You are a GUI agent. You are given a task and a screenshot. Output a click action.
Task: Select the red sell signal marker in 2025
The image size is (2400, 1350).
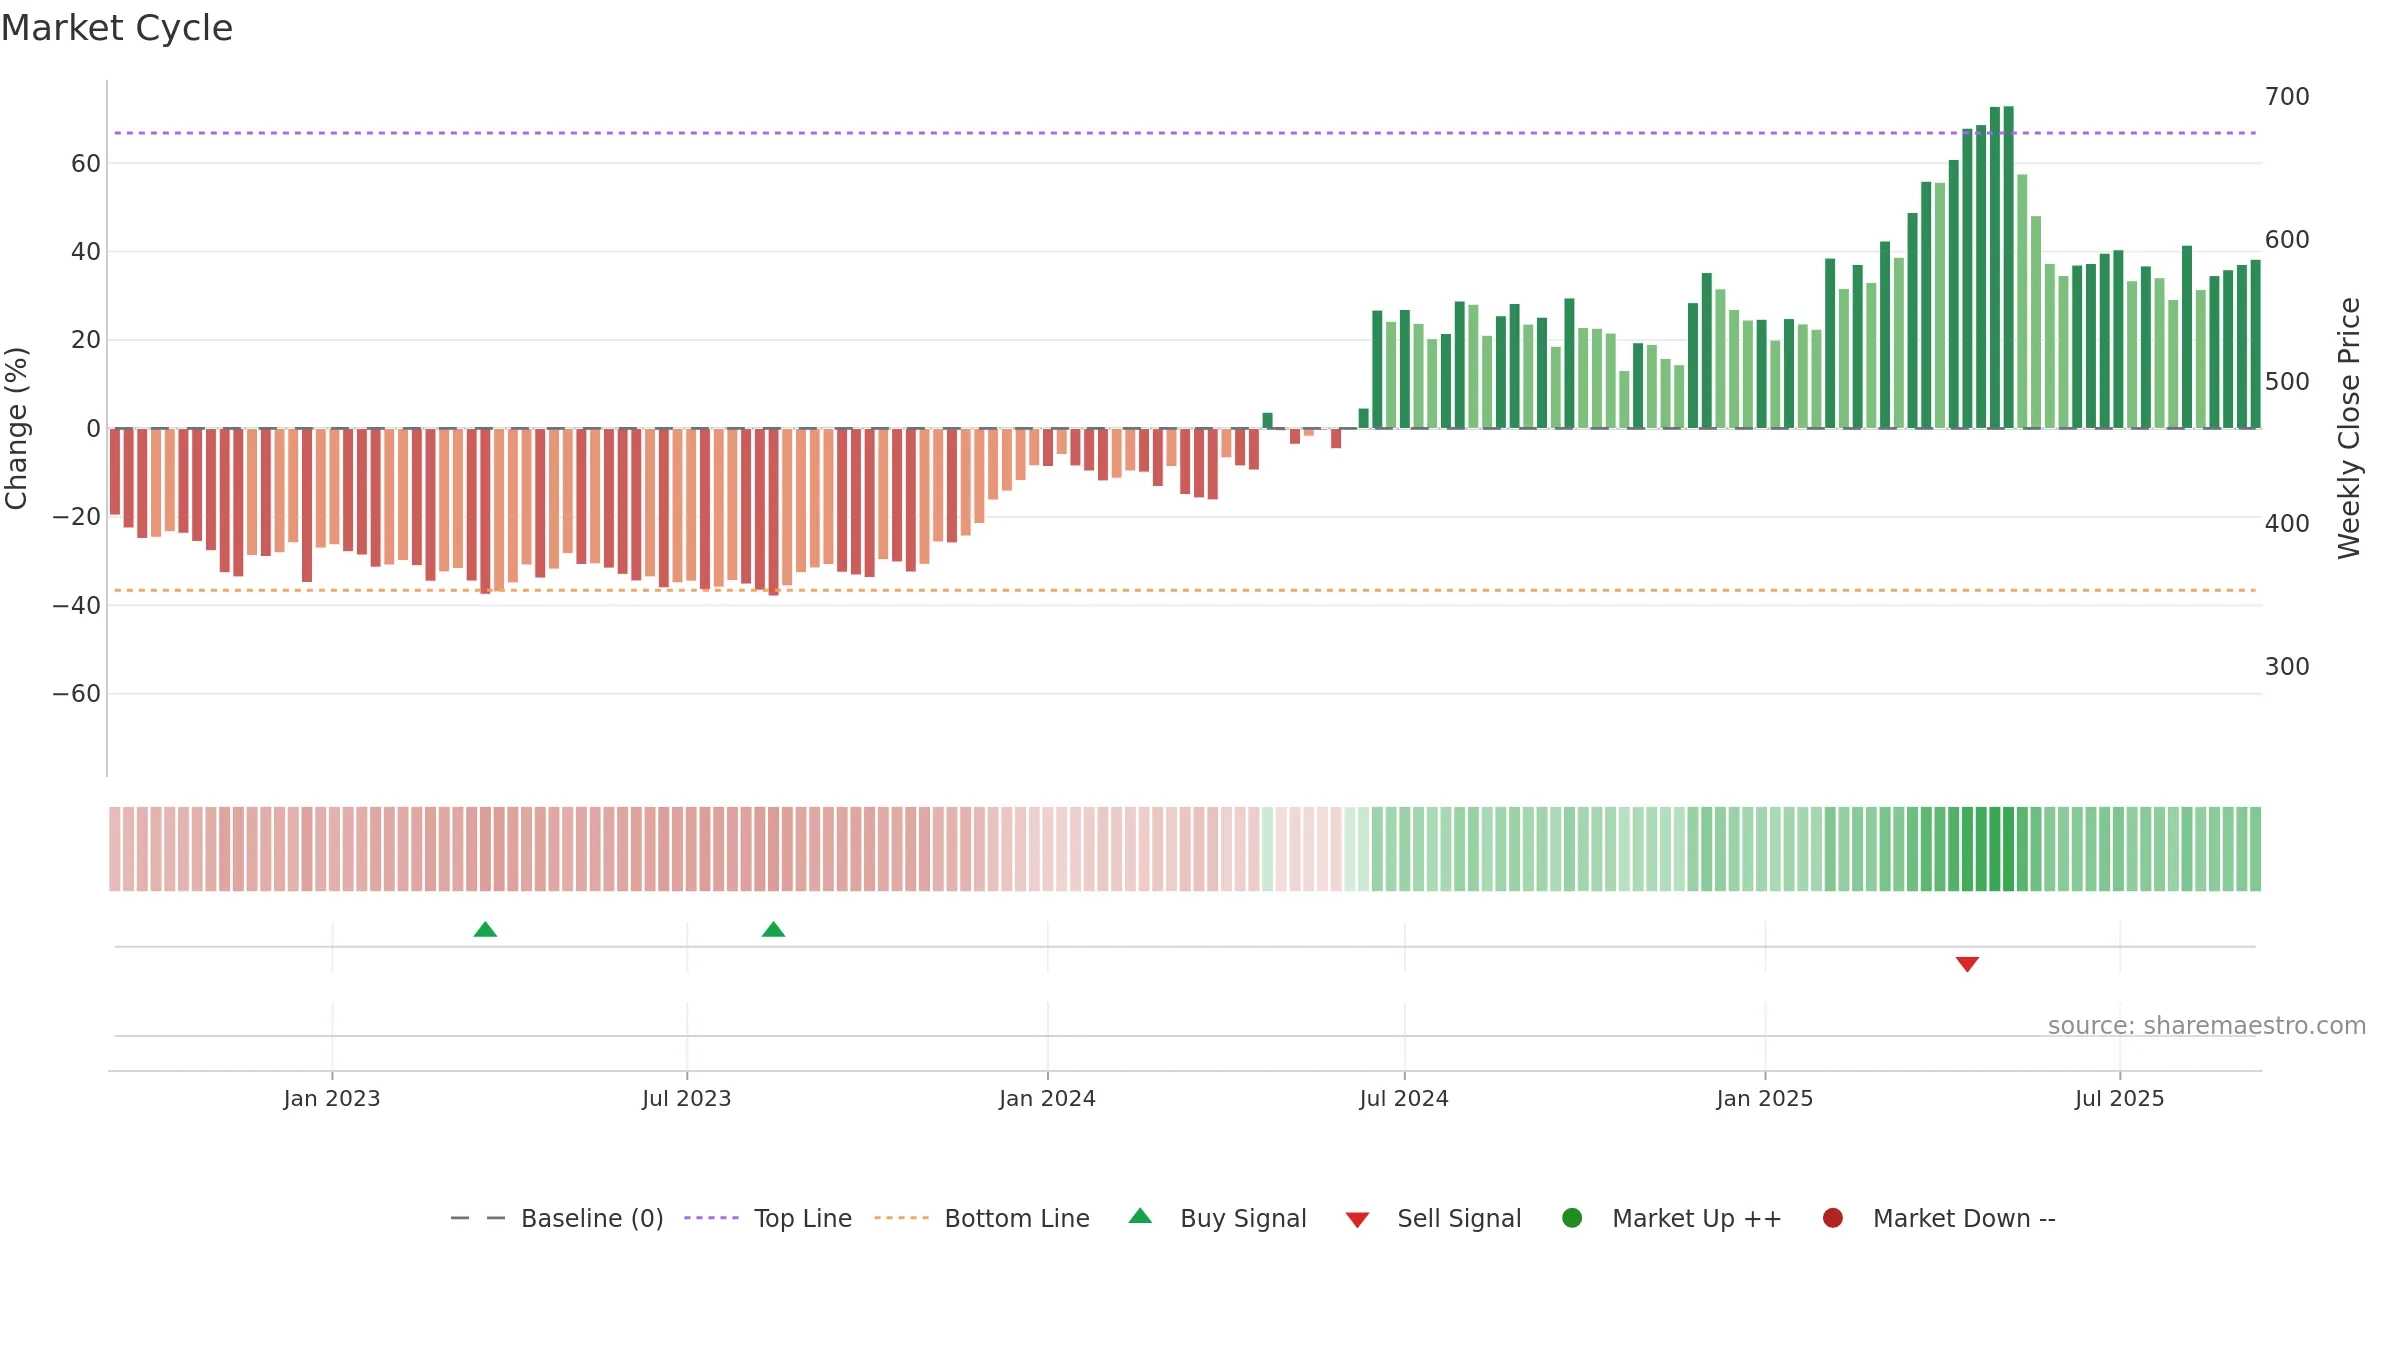(x=1967, y=964)
